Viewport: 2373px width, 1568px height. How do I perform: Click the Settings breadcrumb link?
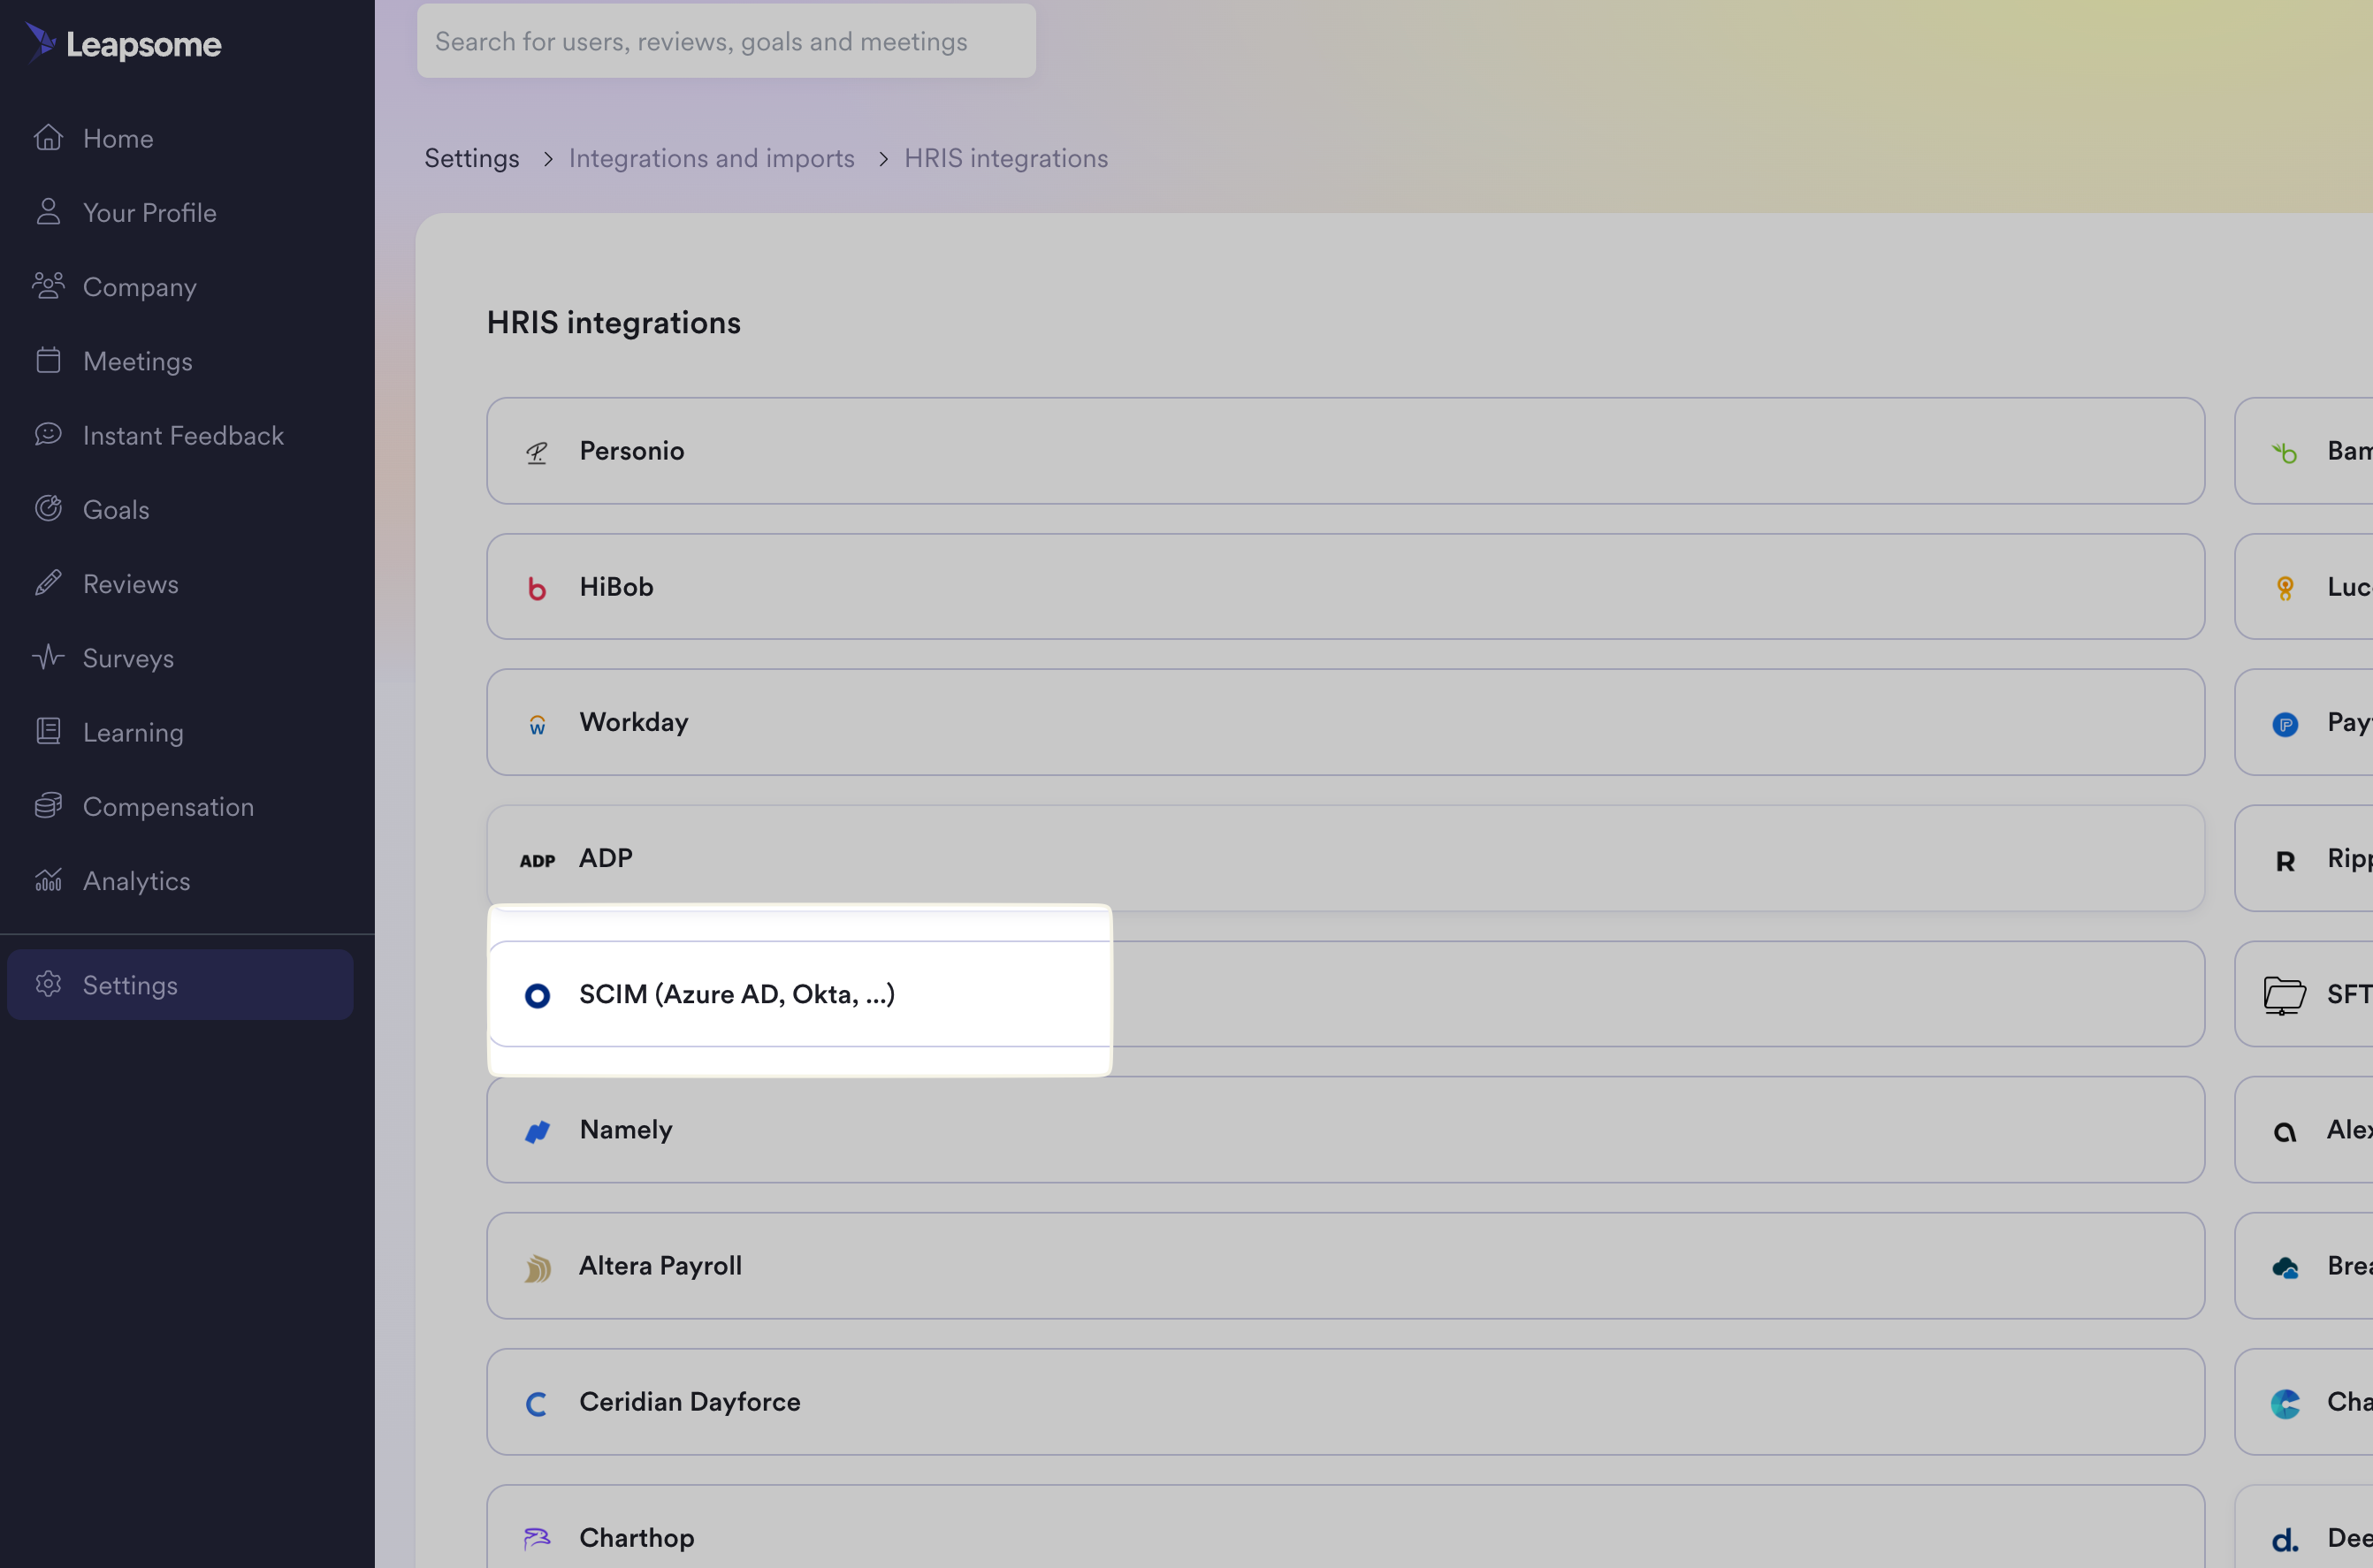point(471,158)
